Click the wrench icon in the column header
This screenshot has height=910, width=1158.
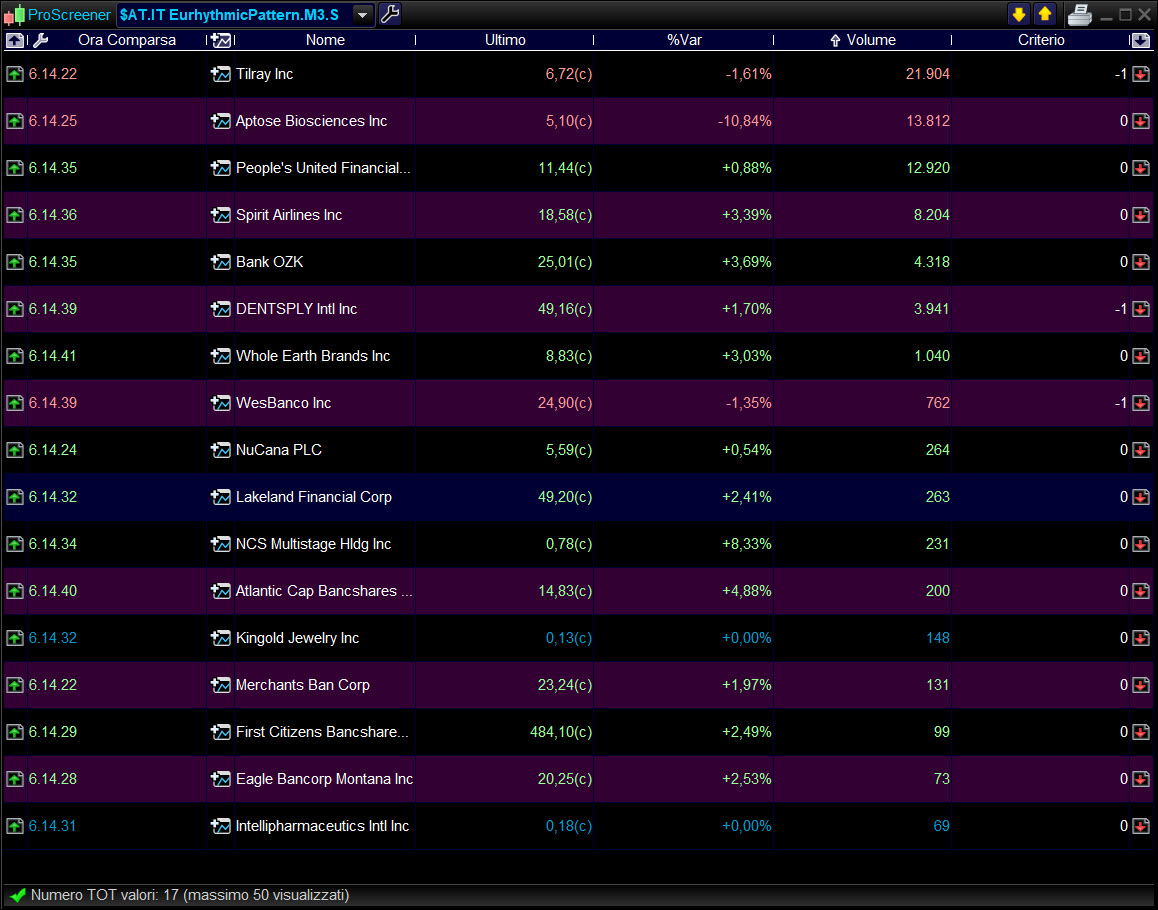(x=41, y=41)
